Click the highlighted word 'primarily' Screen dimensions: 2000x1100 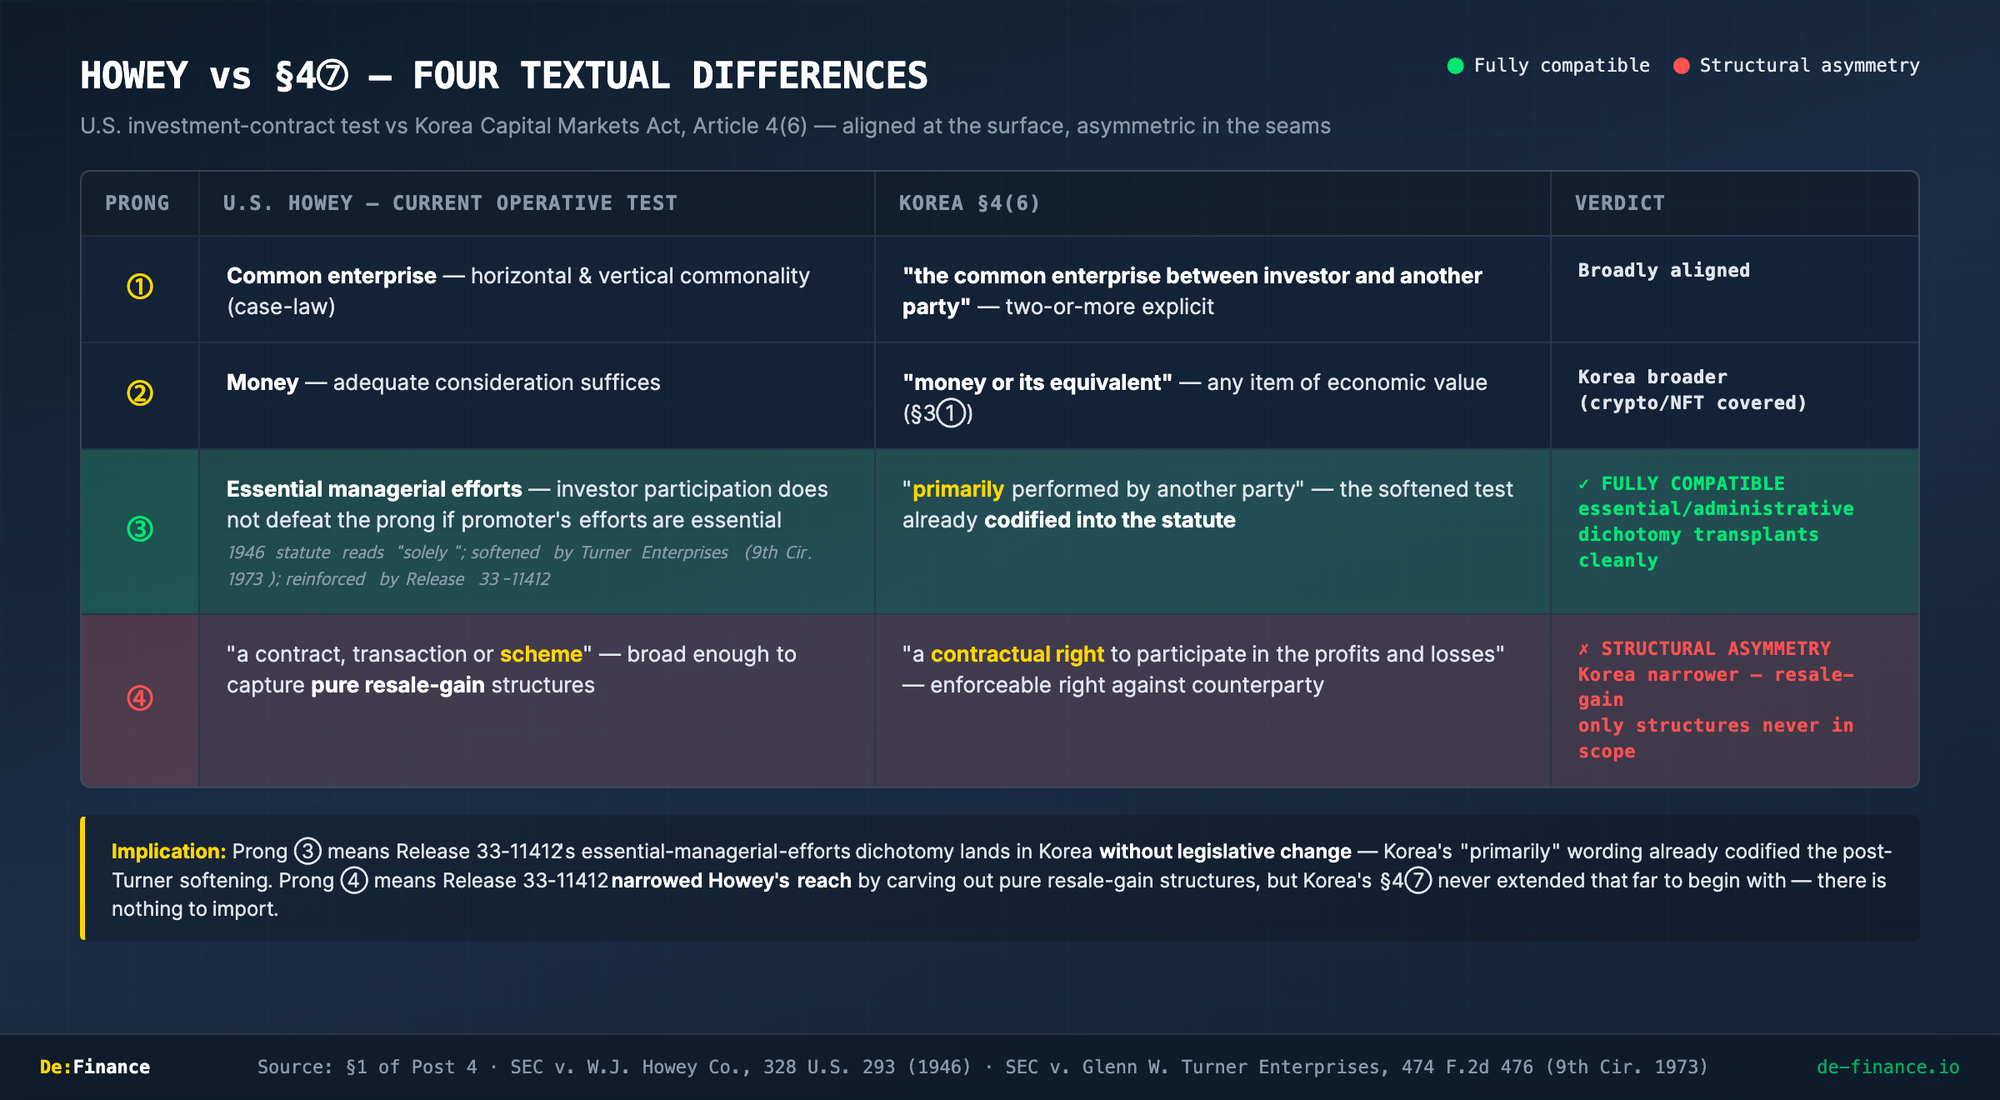958,489
